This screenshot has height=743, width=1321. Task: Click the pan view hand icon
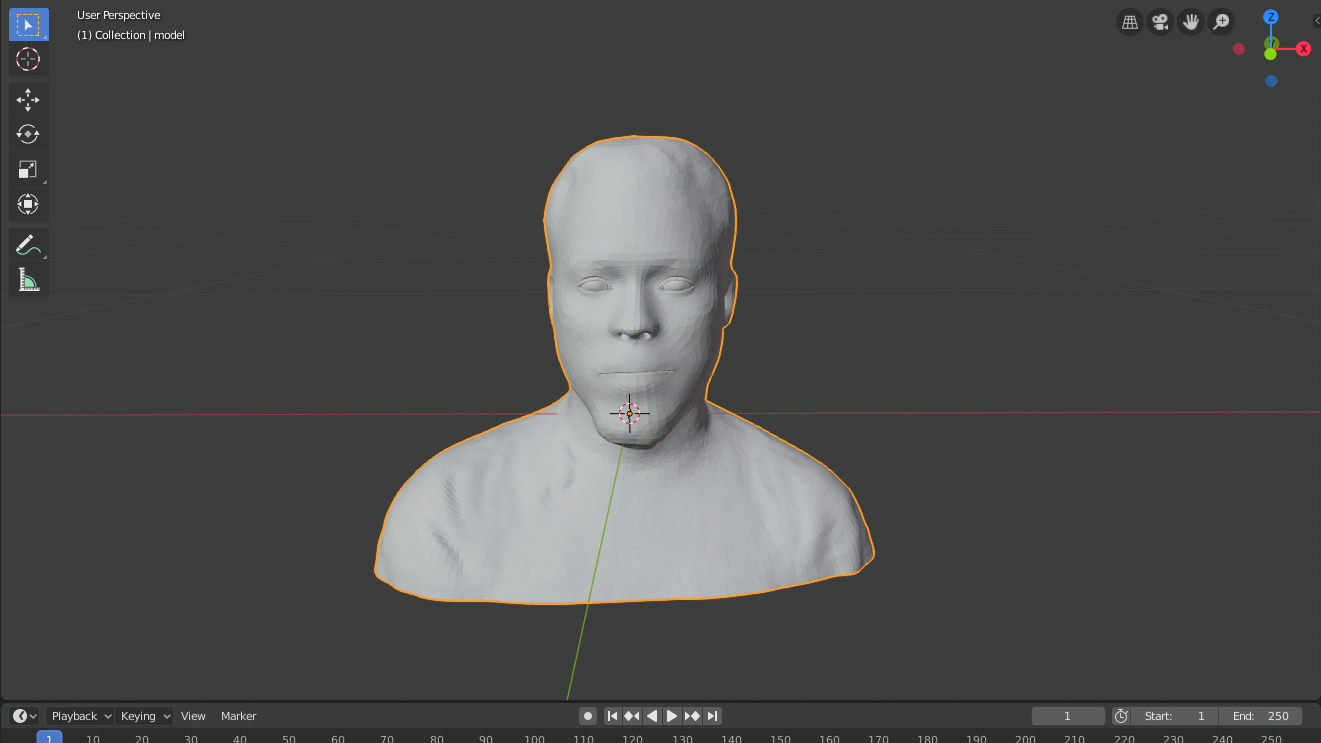[1190, 22]
